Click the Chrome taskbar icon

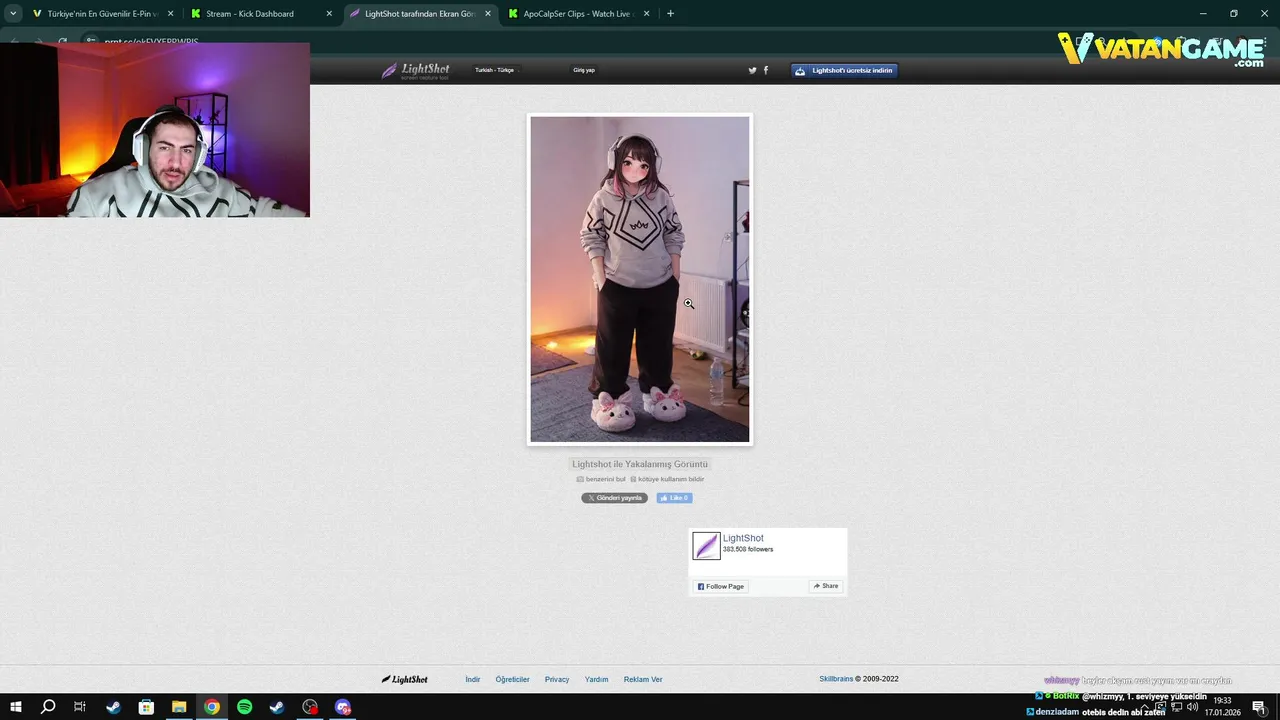pyautogui.click(x=212, y=707)
